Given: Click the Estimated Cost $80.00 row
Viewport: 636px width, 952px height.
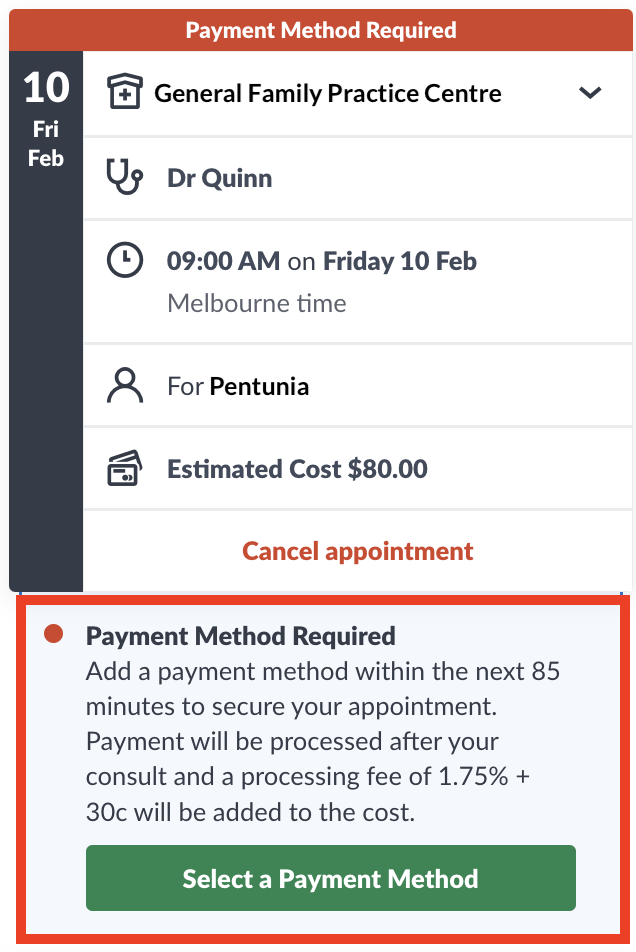Looking at the screenshot, I should point(357,469).
